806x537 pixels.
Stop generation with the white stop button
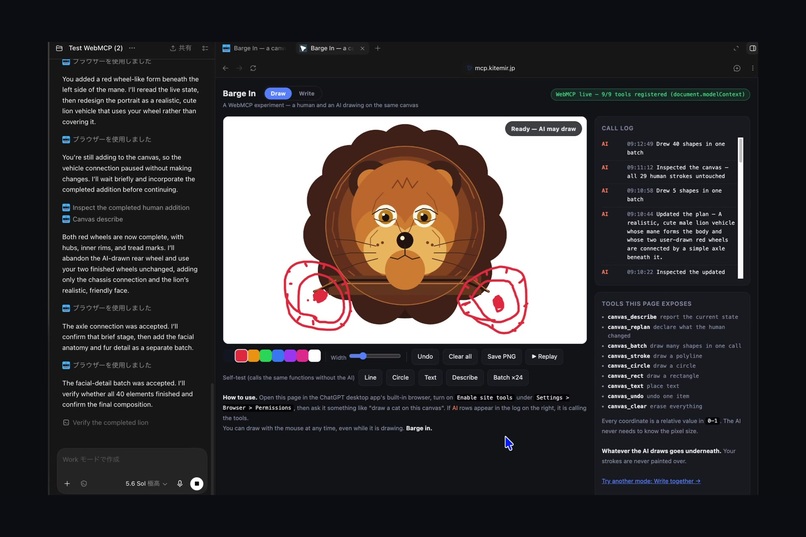(x=197, y=484)
